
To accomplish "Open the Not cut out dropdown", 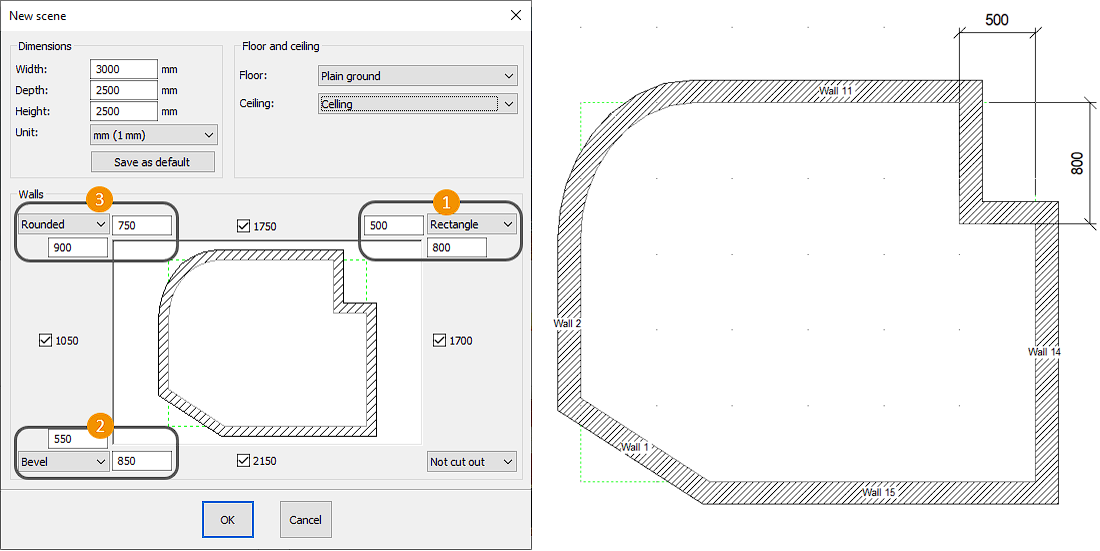I will (x=472, y=462).
